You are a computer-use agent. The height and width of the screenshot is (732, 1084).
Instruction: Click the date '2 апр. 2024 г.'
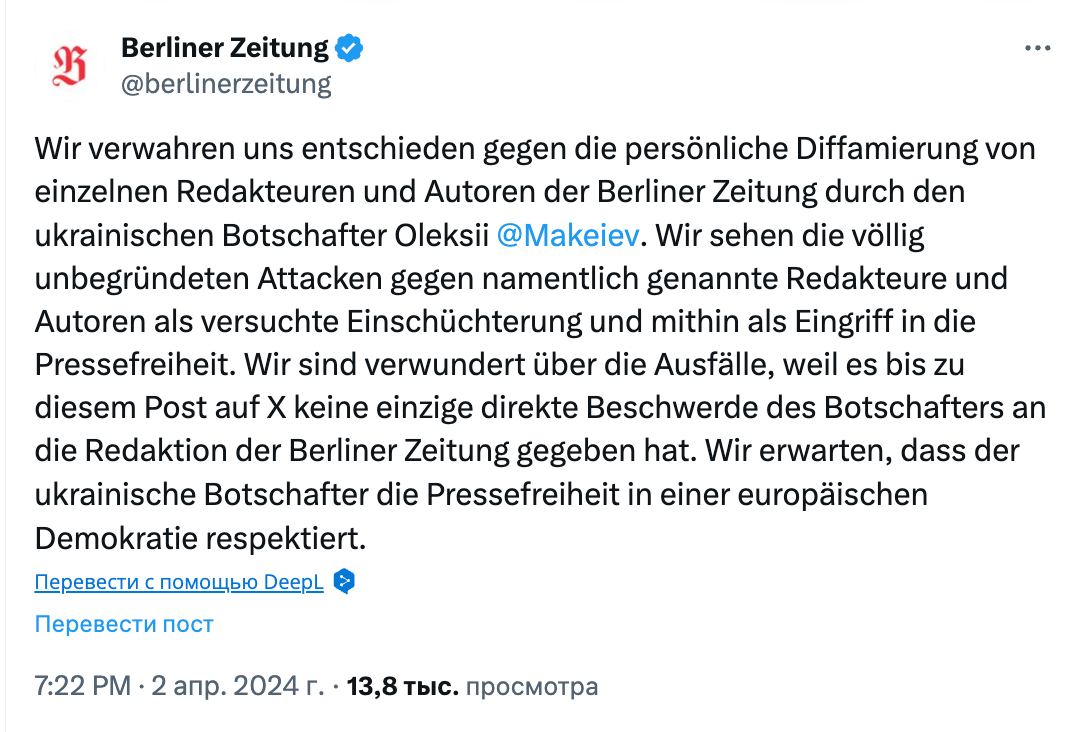(x=237, y=687)
